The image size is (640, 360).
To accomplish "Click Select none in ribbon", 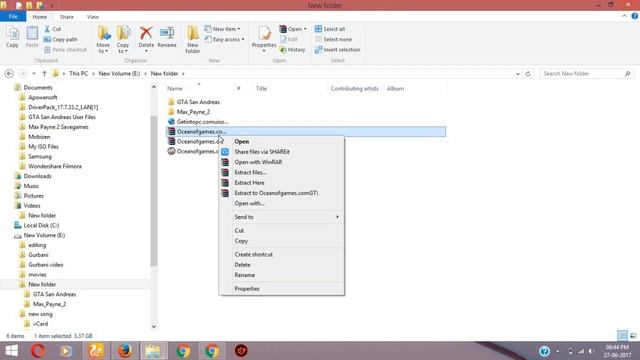I will 333,40.
